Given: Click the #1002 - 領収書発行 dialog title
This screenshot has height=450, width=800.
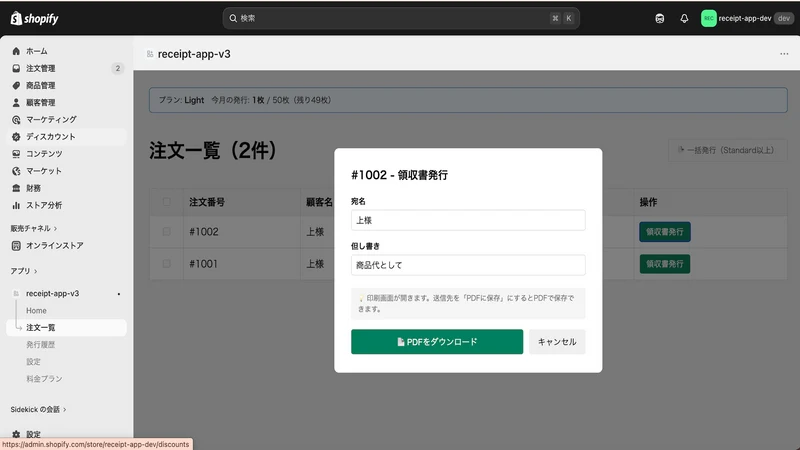Looking at the screenshot, I should [x=399, y=175].
